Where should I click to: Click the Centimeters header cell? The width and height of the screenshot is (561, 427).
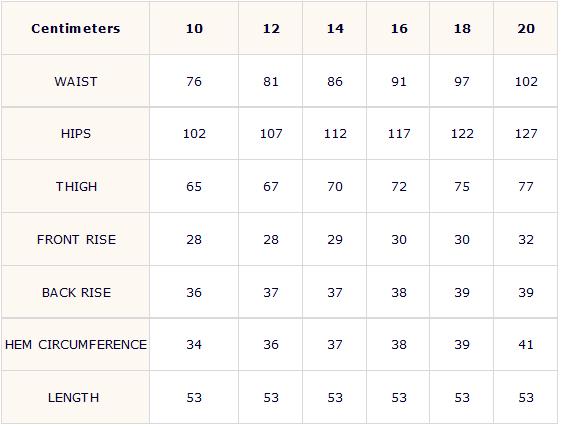pyautogui.click(x=75, y=29)
